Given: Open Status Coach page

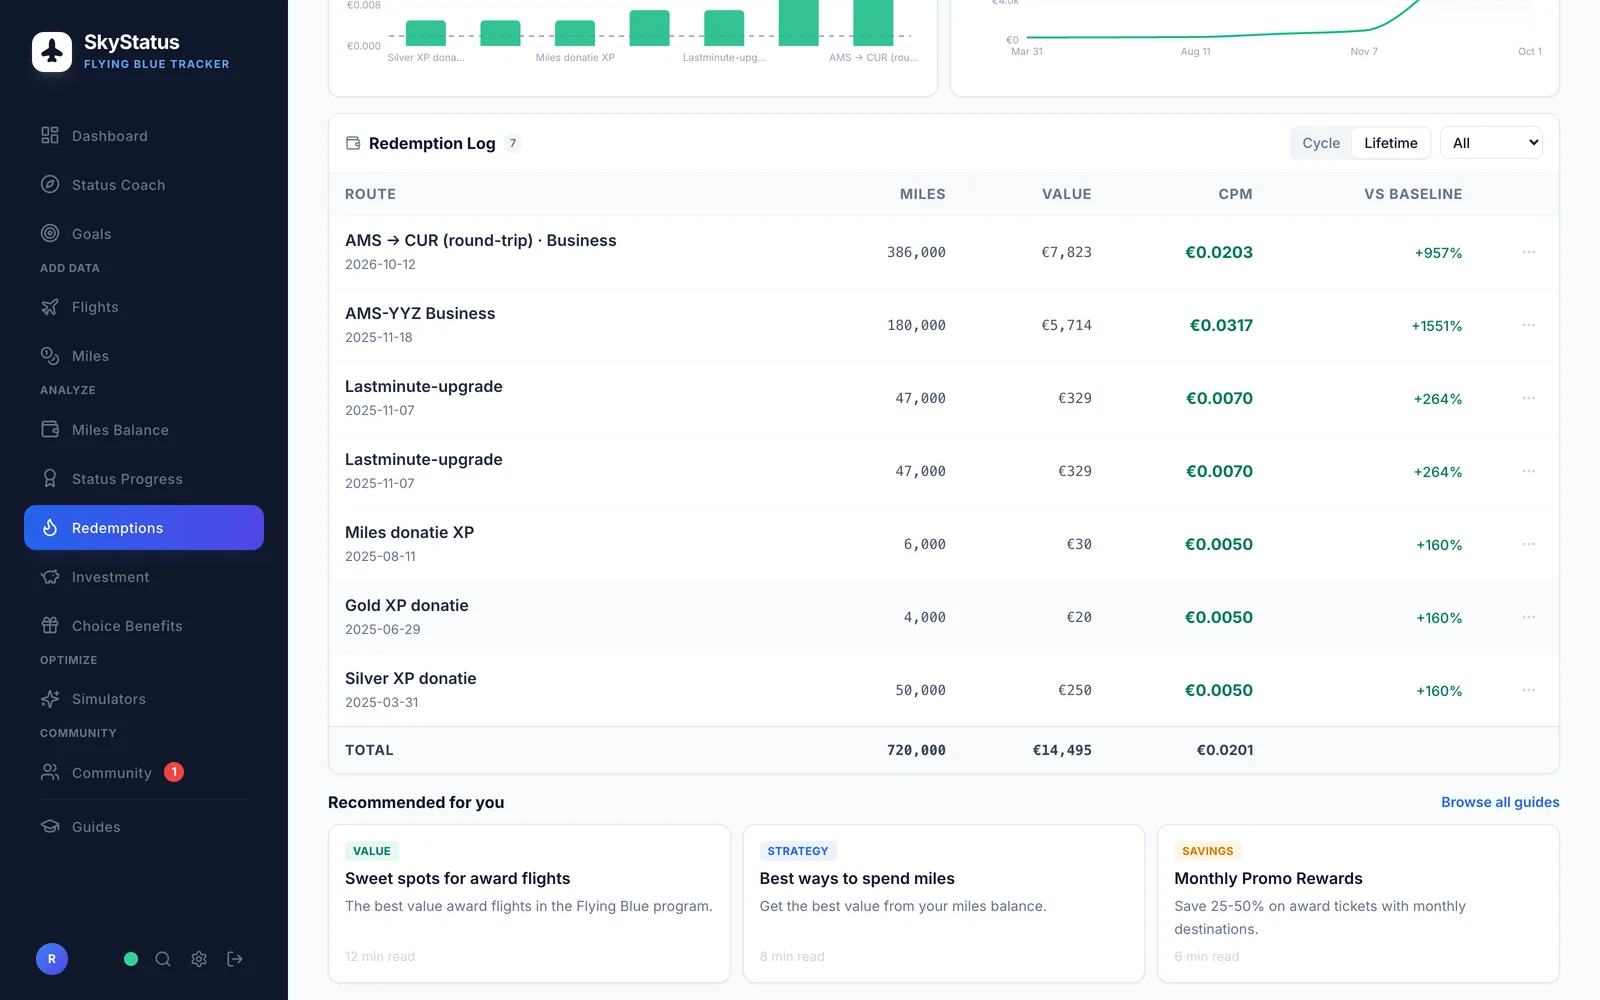Looking at the screenshot, I should coord(144,185).
